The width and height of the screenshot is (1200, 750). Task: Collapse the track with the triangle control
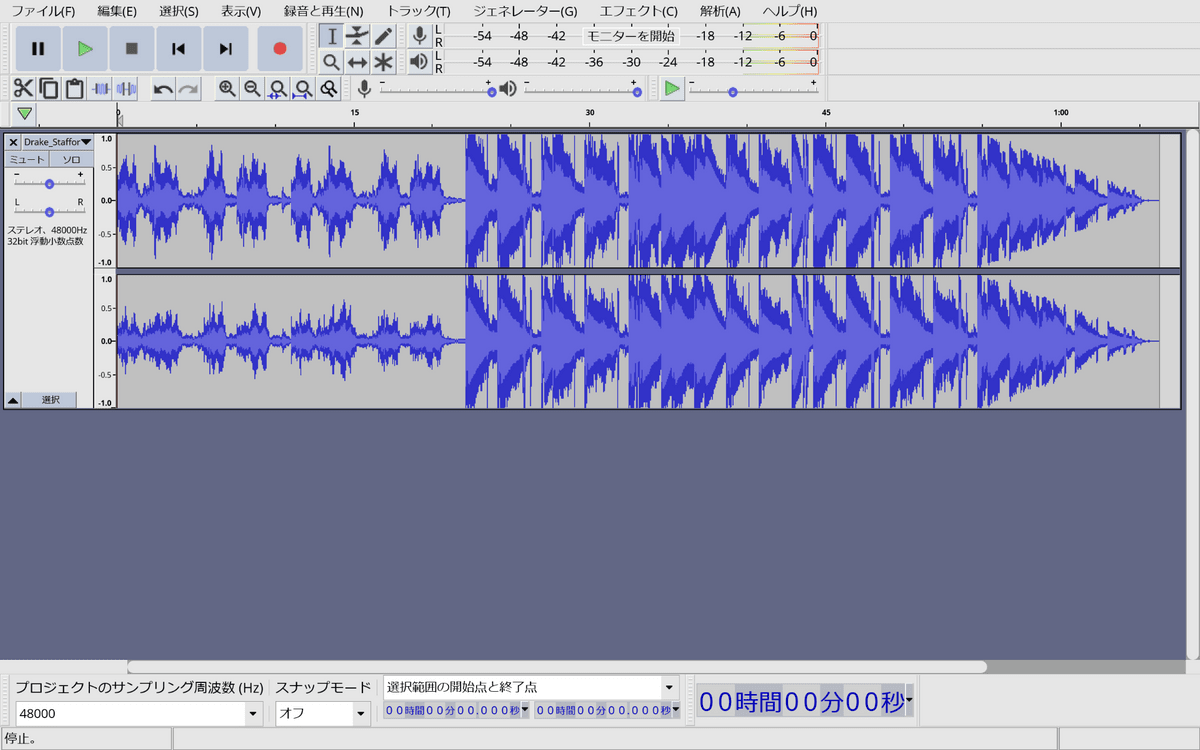click(x=14, y=399)
